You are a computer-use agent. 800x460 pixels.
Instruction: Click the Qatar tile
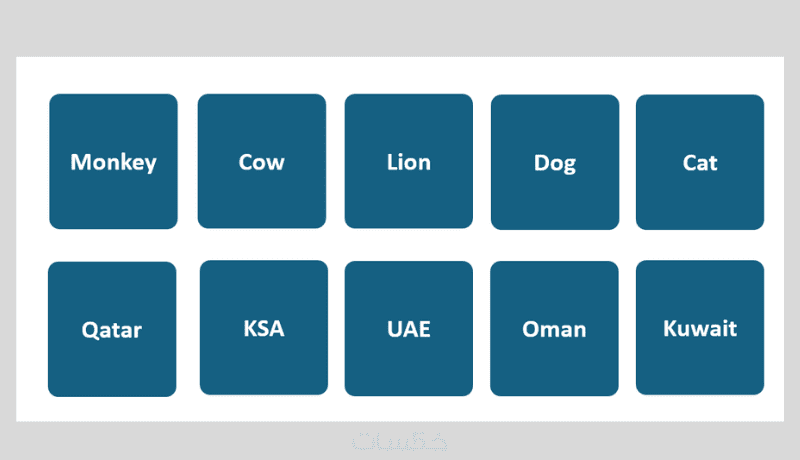pos(112,329)
